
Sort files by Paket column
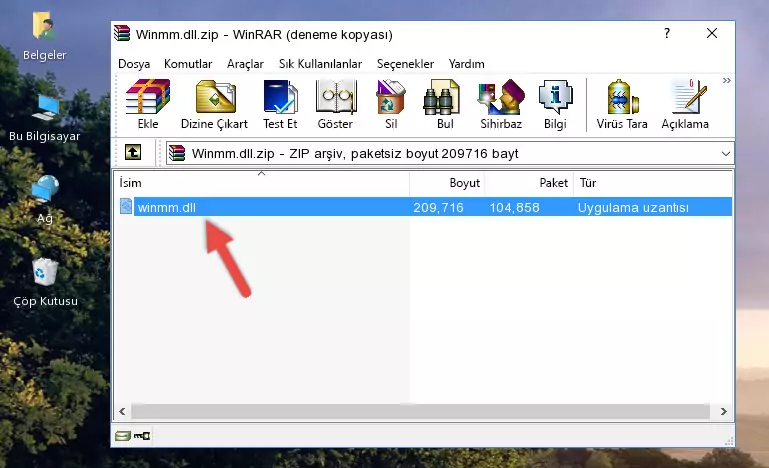click(x=529, y=182)
